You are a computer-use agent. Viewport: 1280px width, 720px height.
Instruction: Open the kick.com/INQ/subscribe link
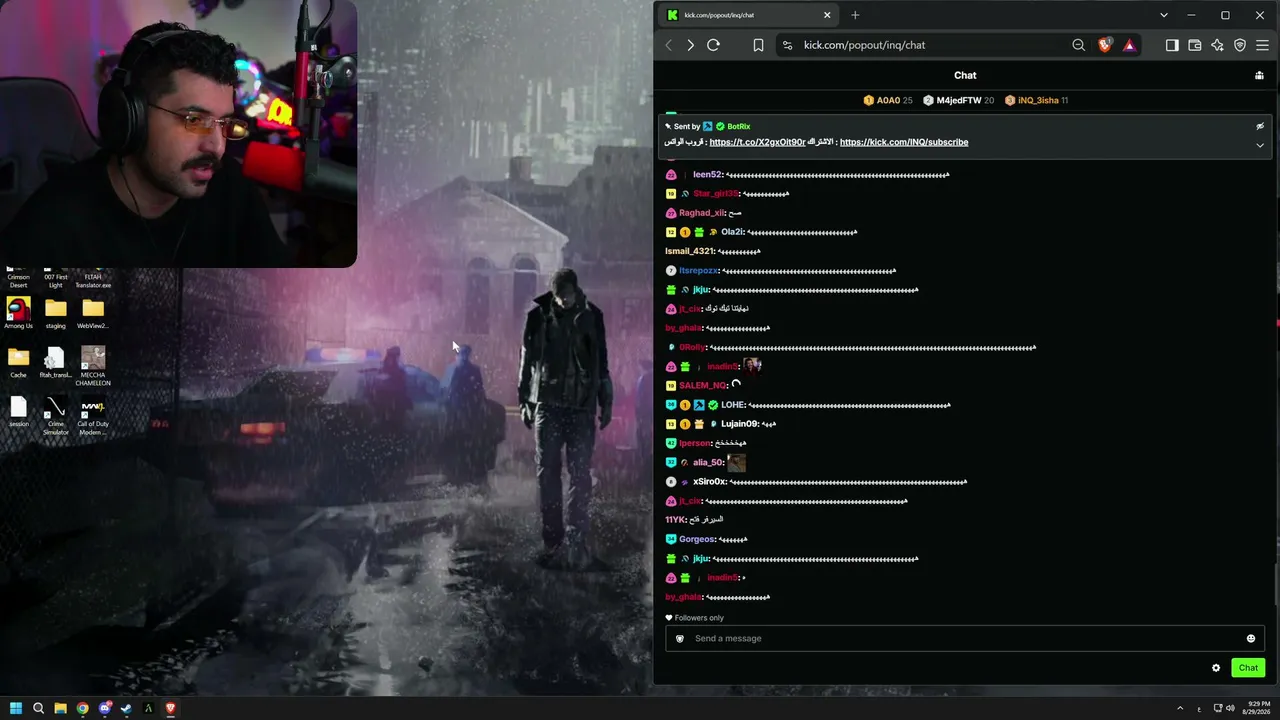(x=904, y=142)
